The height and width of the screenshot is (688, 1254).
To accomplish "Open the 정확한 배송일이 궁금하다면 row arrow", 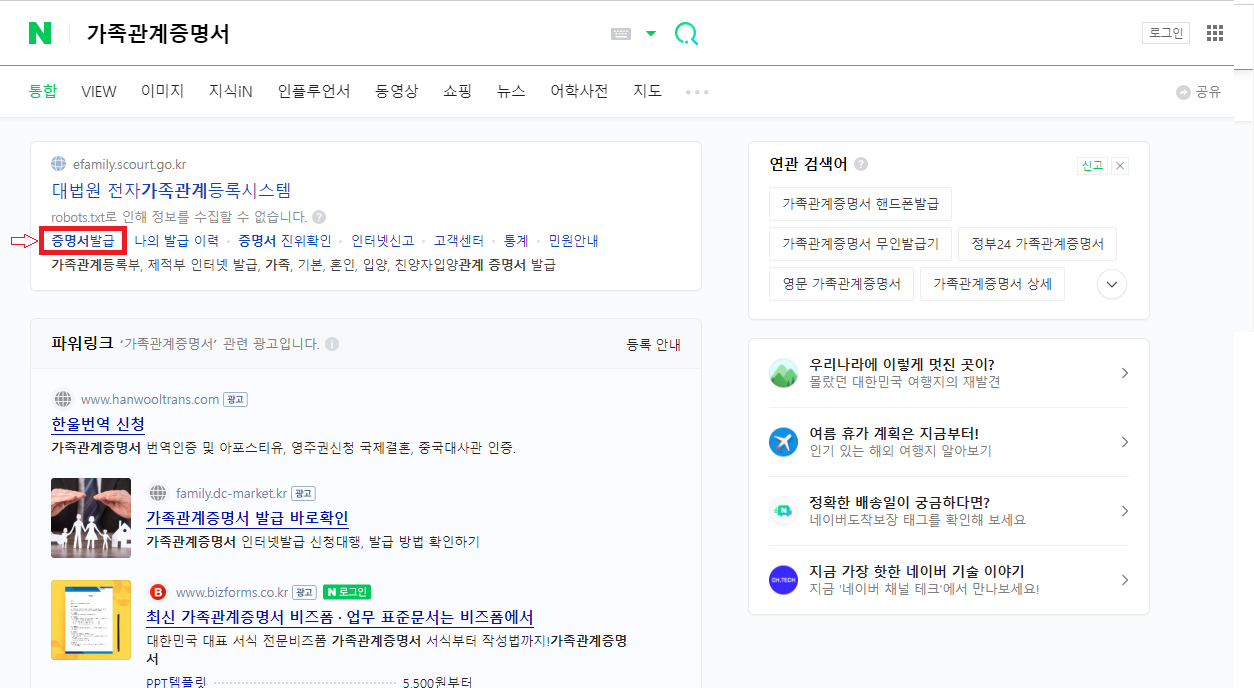I will click(x=1125, y=511).
